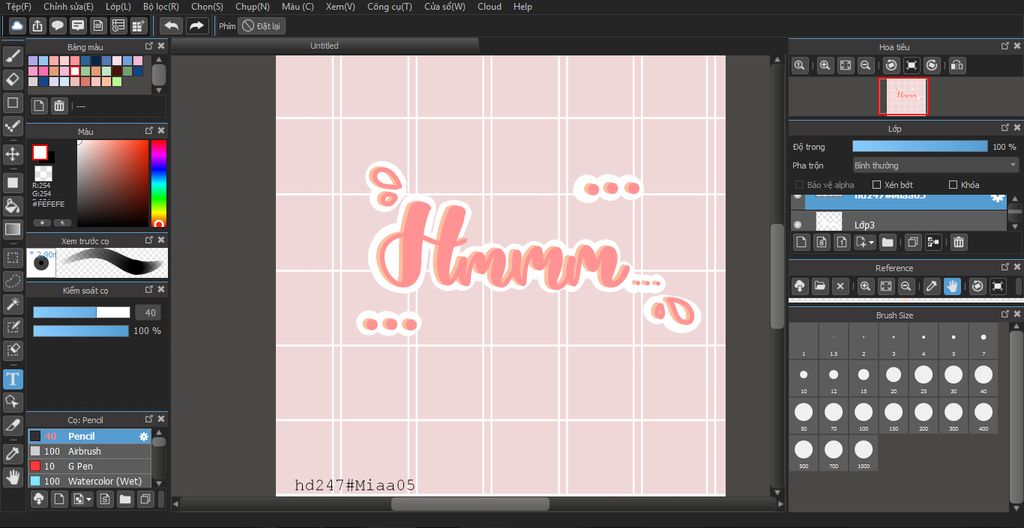The height and width of the screenshot is (528, 1024).
Task: Pop out the Lớp layer panel
Action: point(1005,128)
